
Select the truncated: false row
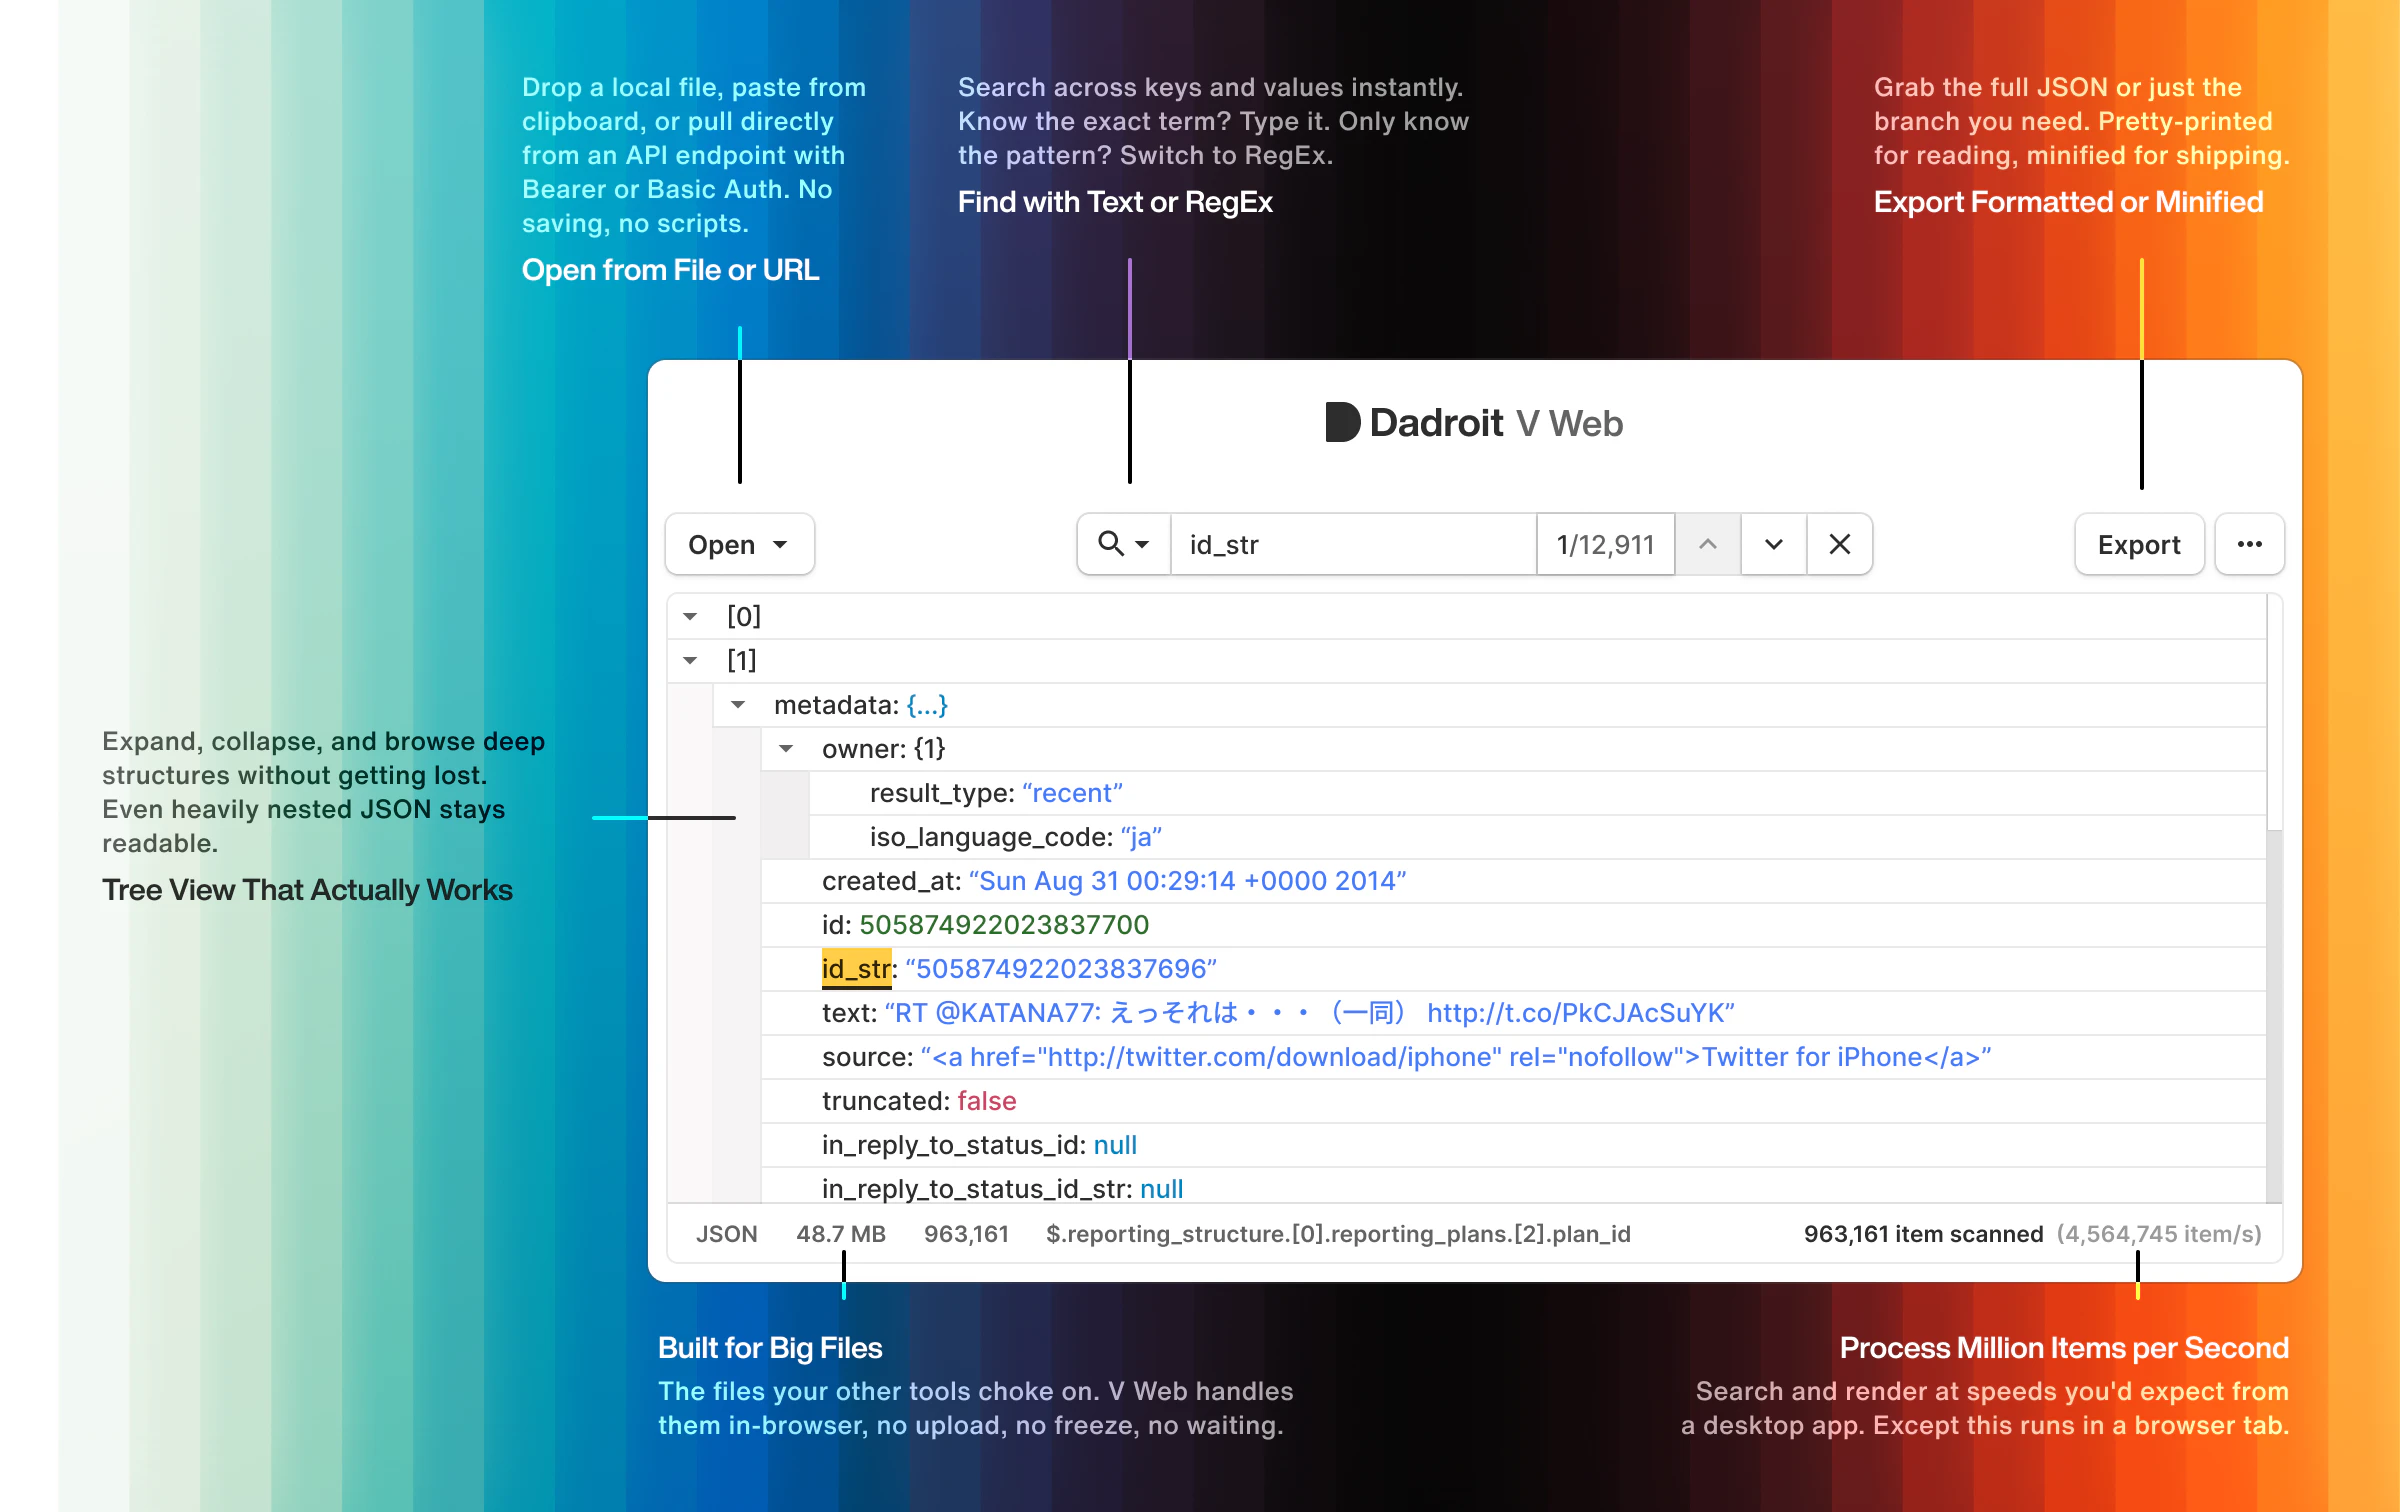(x=918, y=1101)
